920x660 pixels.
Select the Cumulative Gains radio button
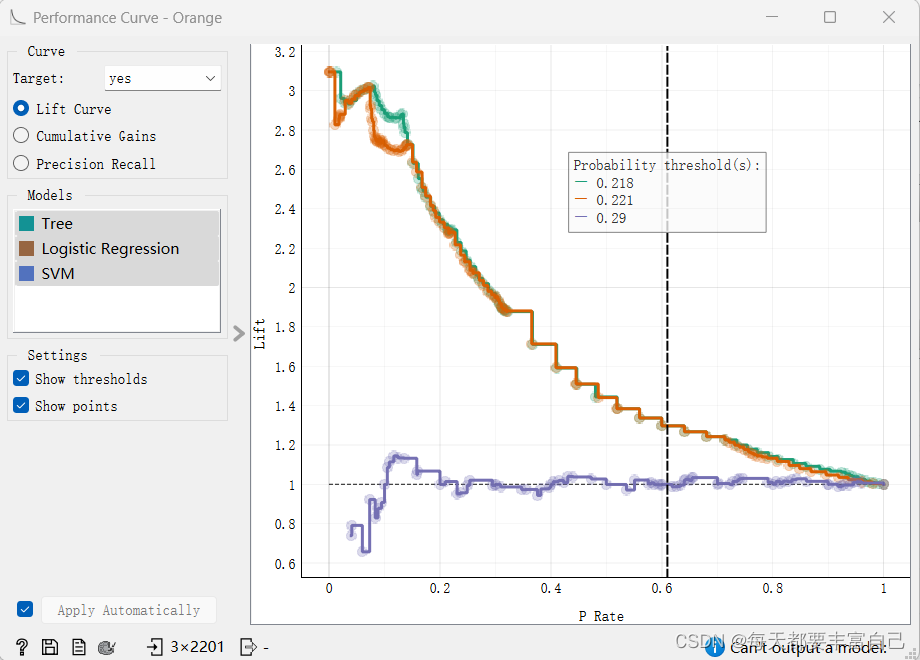point(21,136)
